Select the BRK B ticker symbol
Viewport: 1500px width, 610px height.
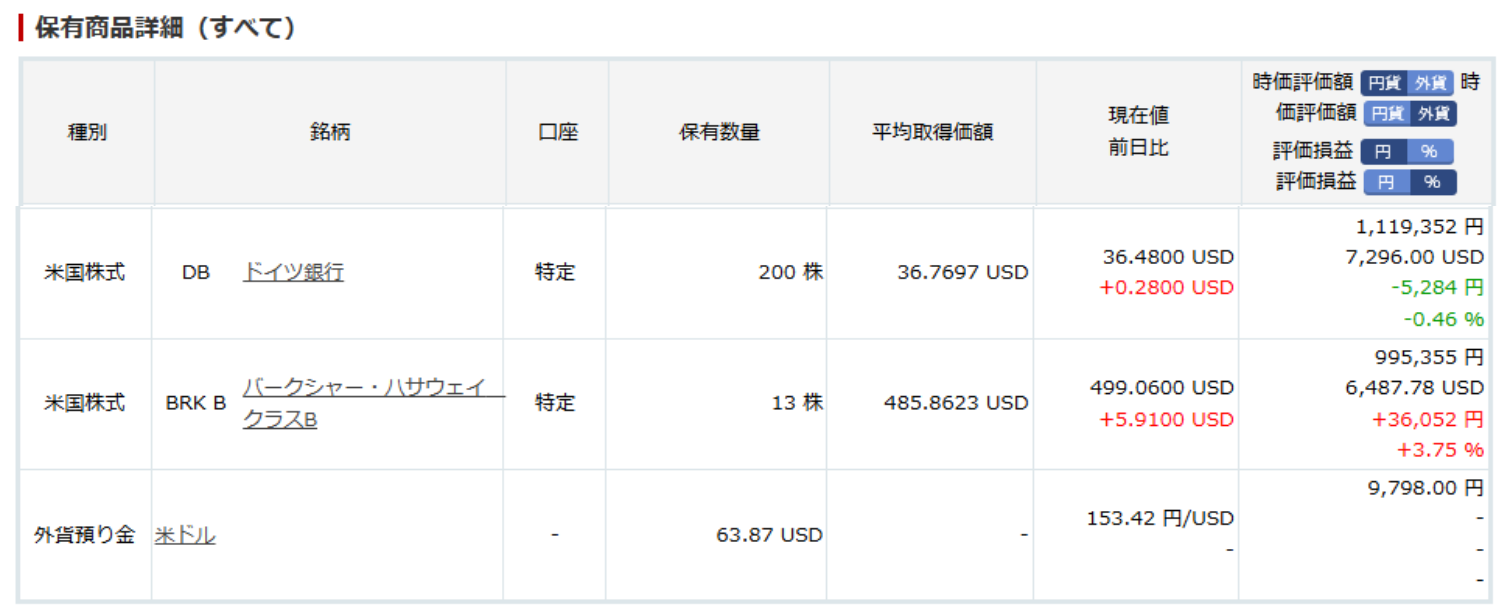coord(197,403)
